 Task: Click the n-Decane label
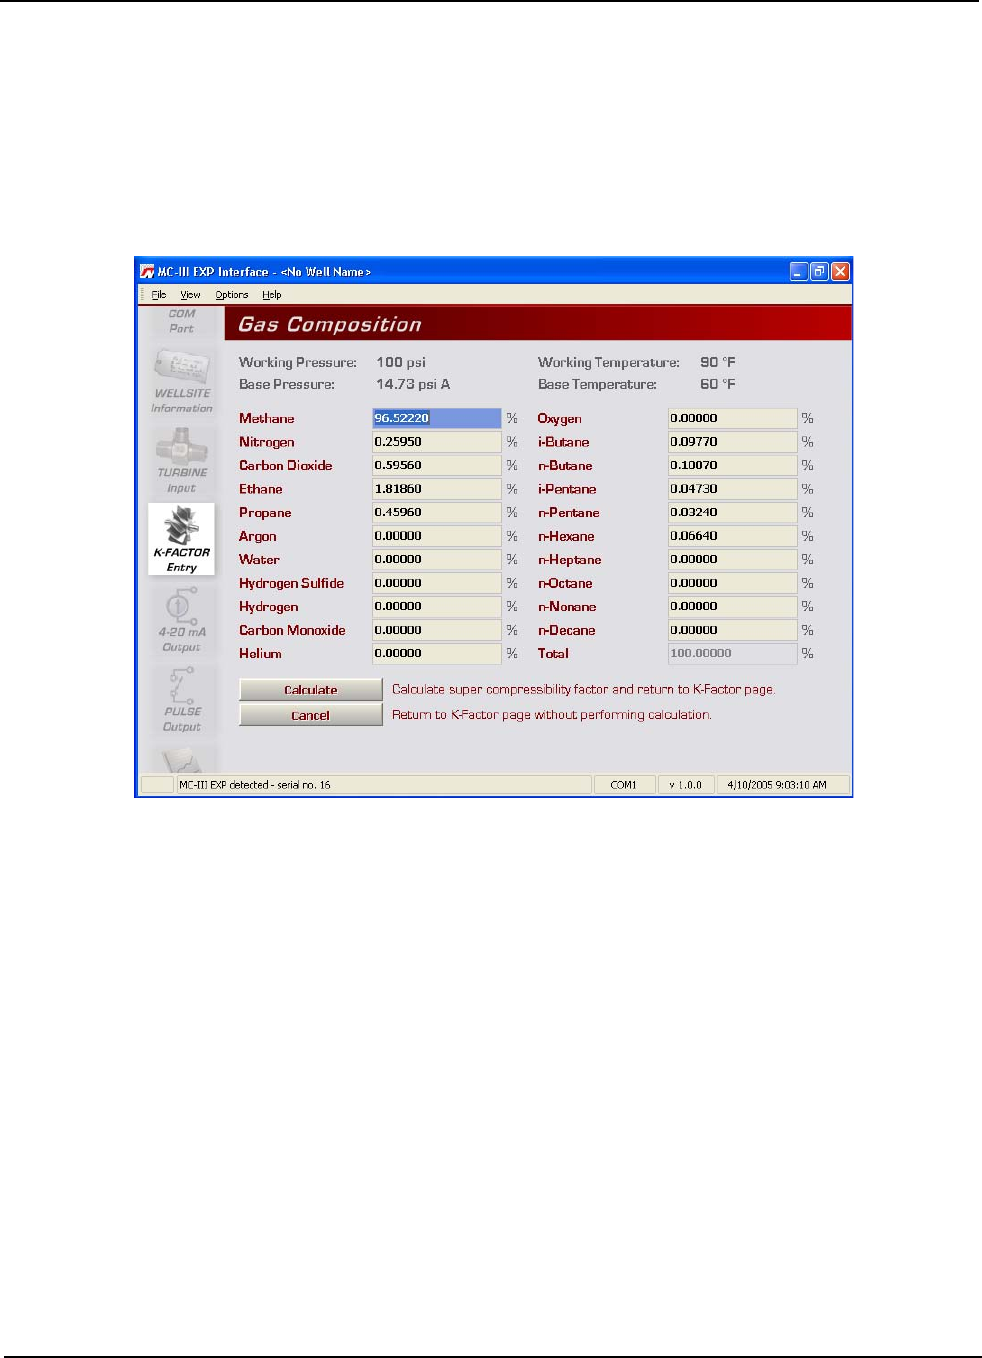coord(567,630)
